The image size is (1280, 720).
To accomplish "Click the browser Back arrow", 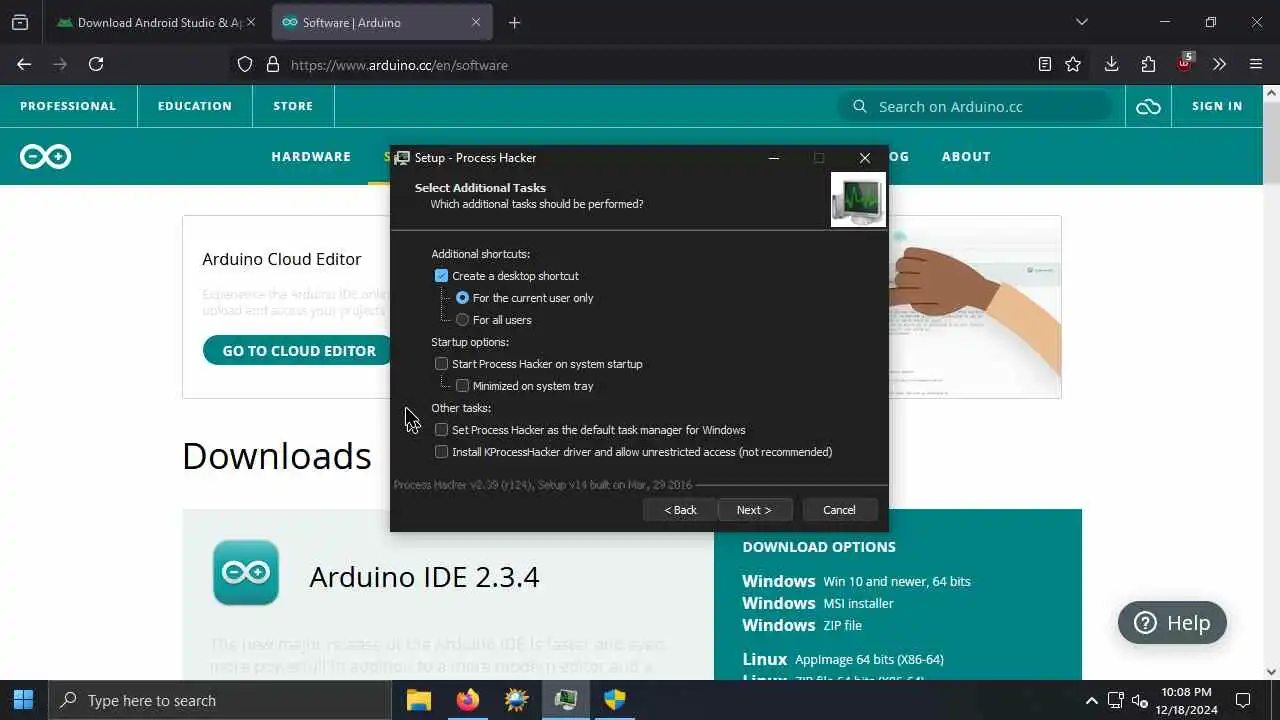I will [24, 64].
